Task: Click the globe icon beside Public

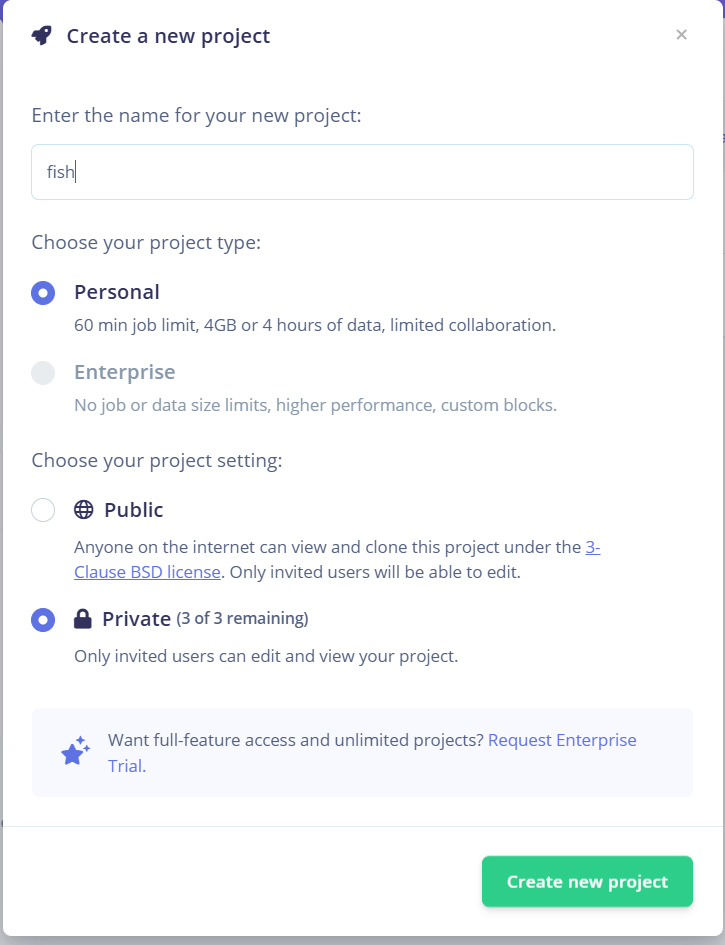Action: pos(84,510)
